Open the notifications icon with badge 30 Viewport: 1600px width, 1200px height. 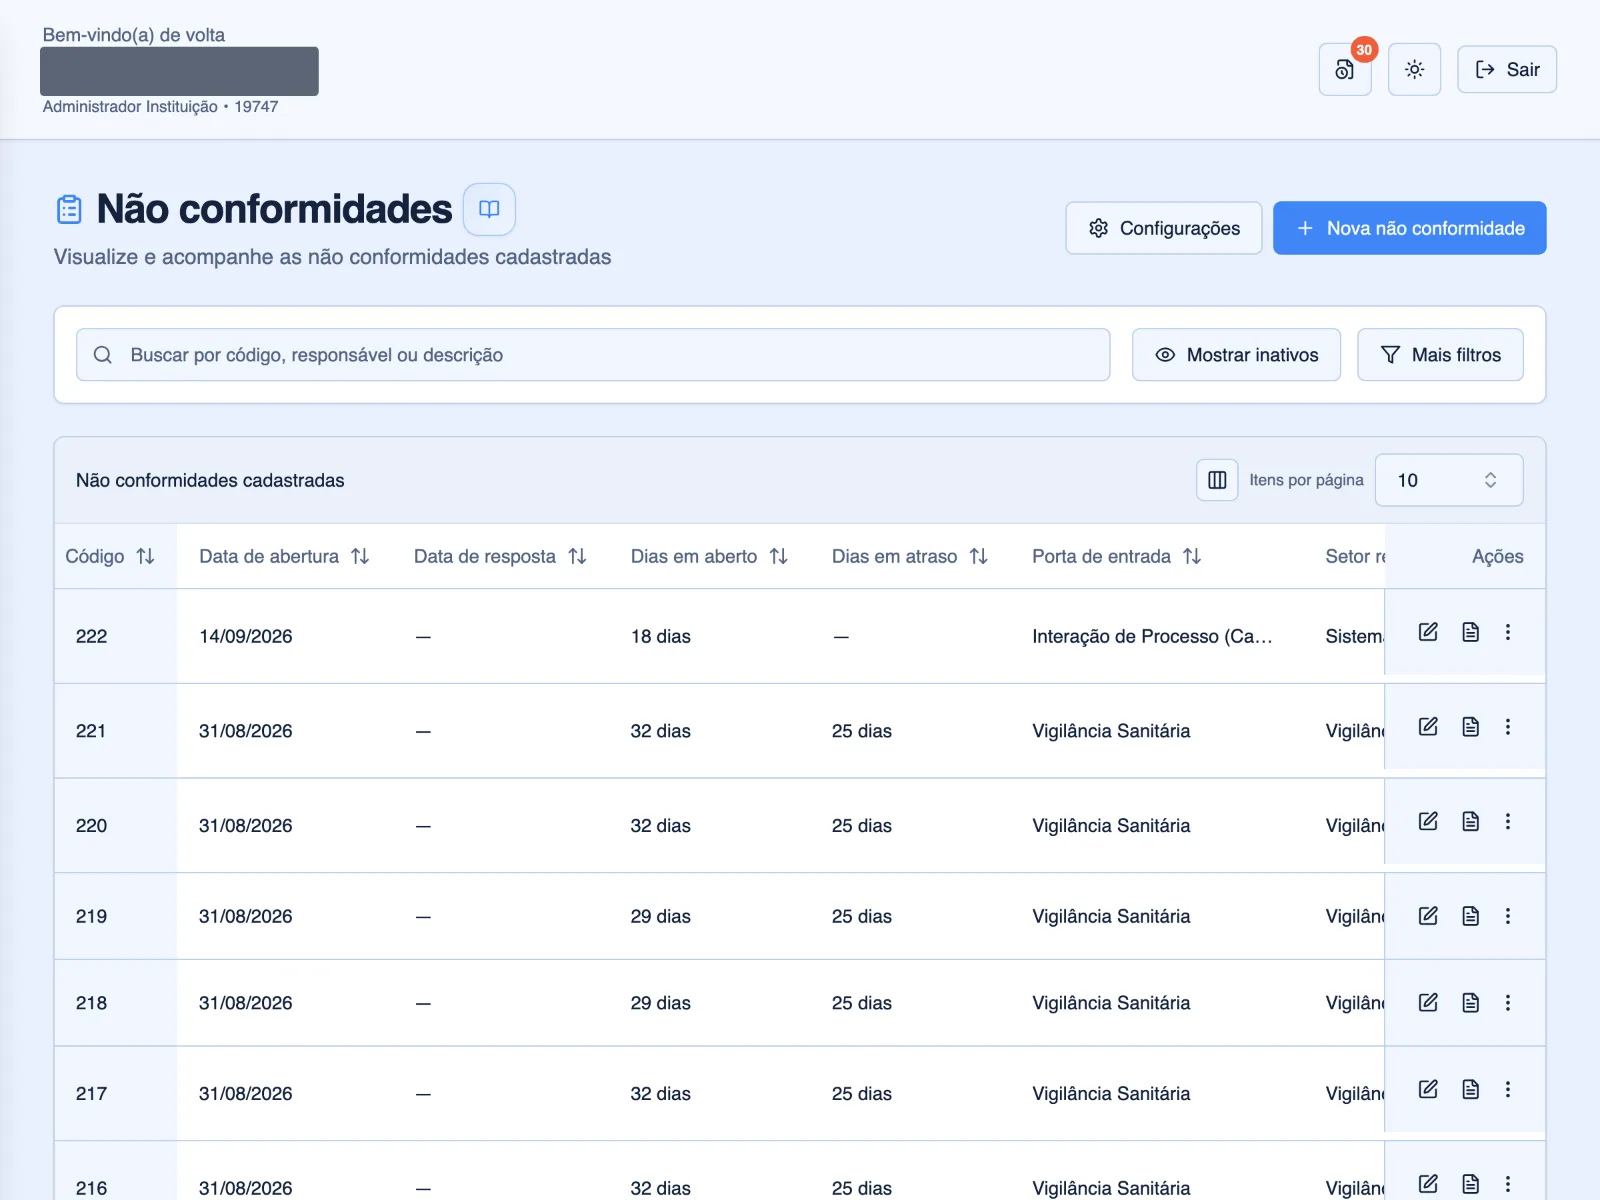pyautogui.click(x=1345, y=69)
